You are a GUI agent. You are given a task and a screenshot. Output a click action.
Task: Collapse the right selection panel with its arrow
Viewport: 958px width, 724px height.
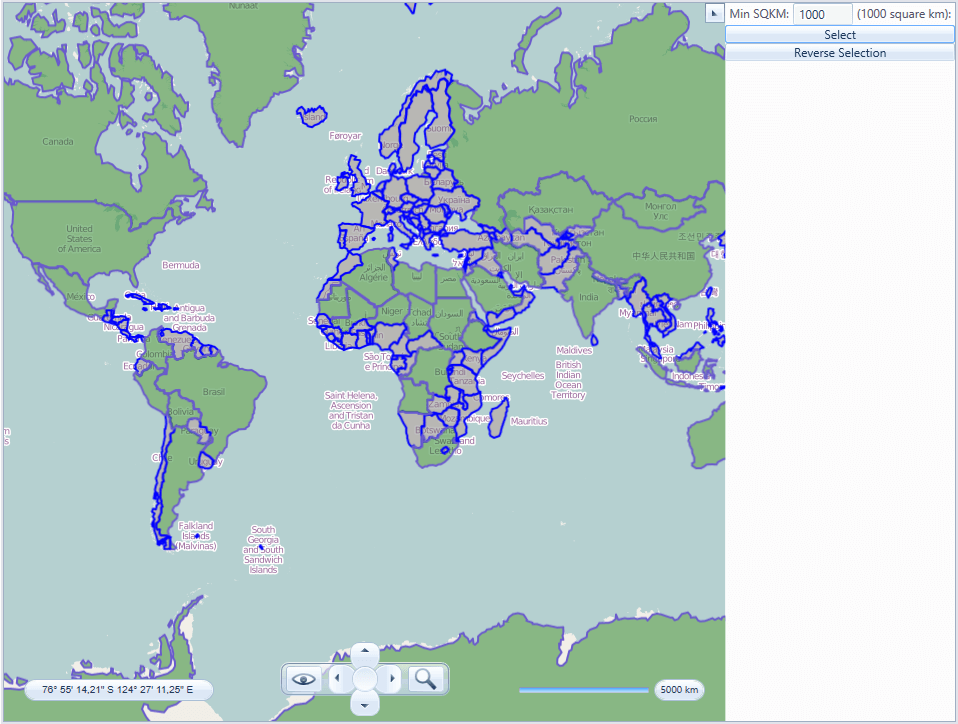coord(714,13)
